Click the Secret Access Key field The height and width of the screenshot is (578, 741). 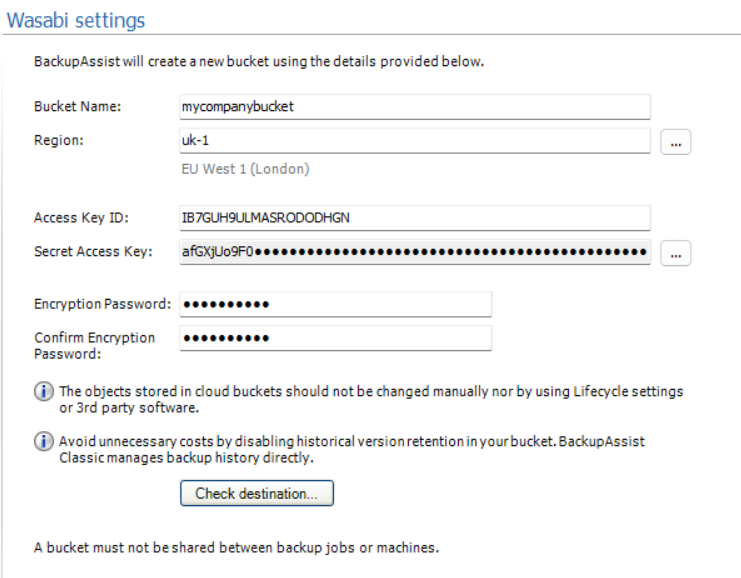415,252
